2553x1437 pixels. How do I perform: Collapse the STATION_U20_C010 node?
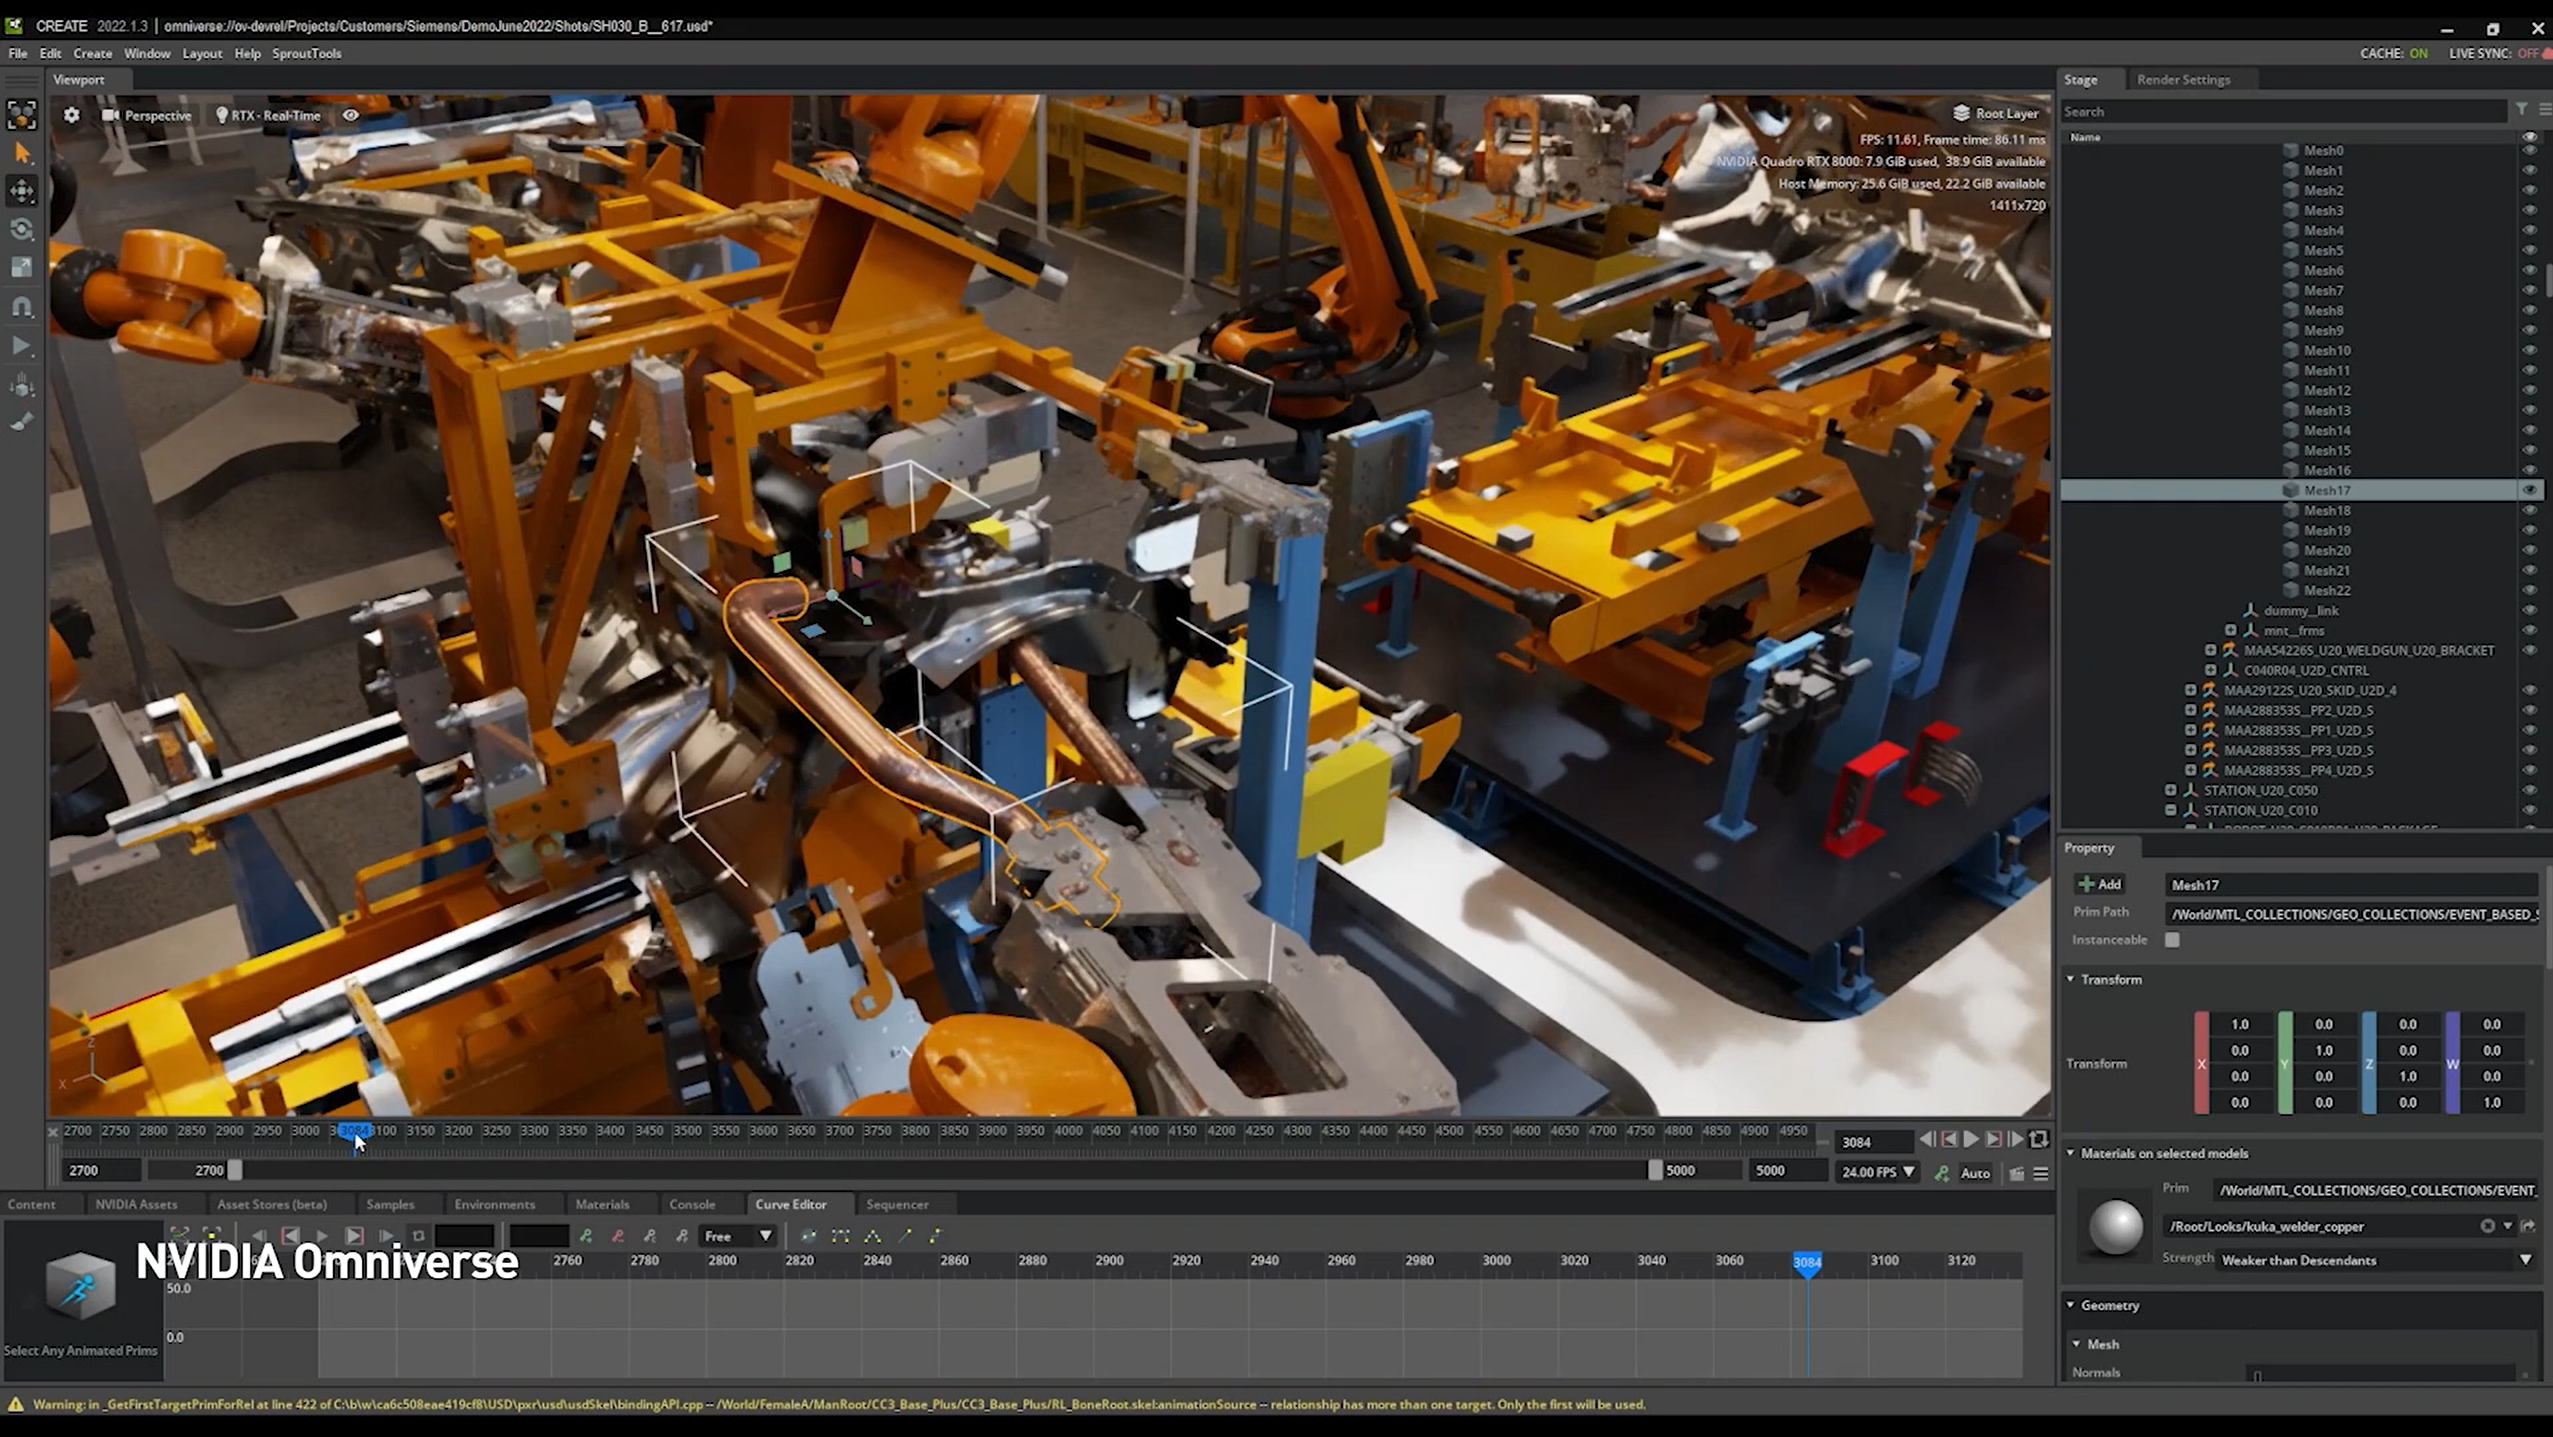pyautogui.click(x=2170, y=810)
